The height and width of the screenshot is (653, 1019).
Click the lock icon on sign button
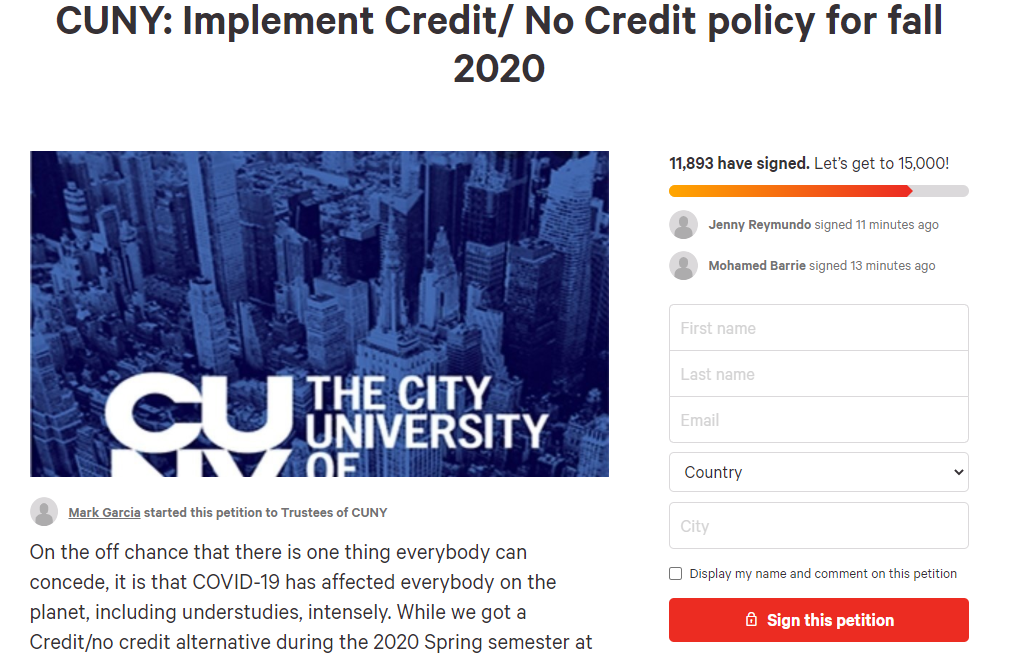tap(752, 620)
